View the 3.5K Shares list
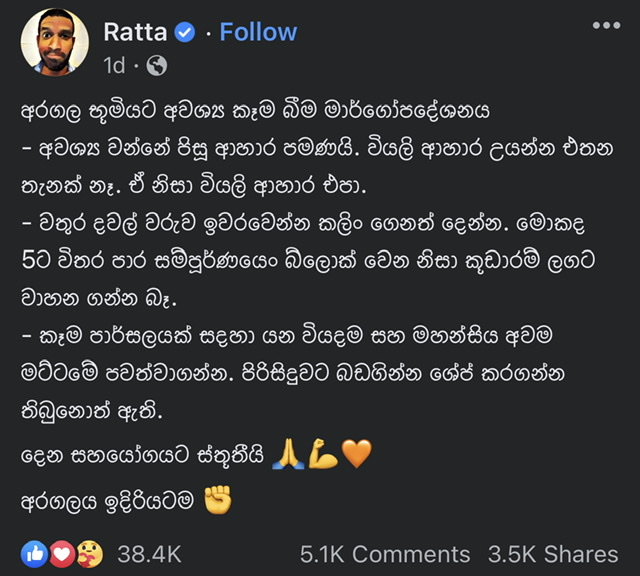Screen dimensions: 640x576 553,554
